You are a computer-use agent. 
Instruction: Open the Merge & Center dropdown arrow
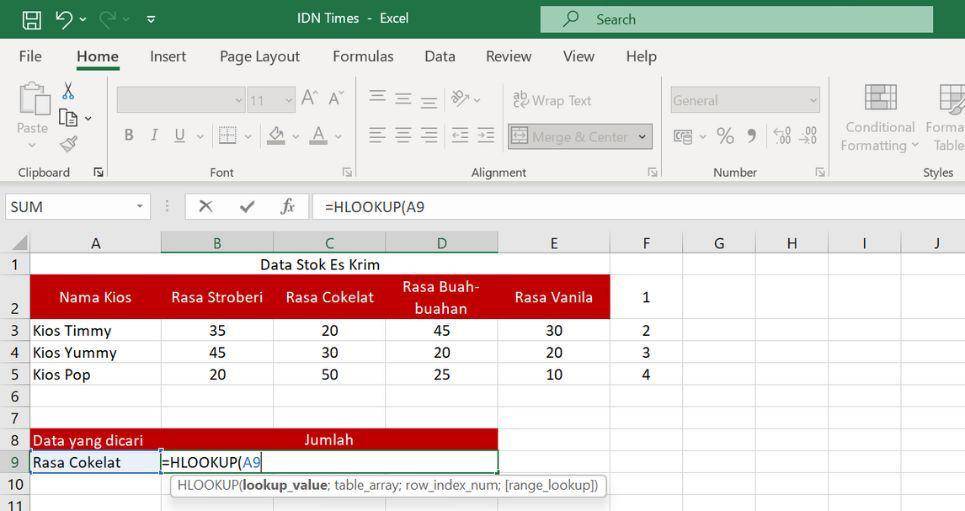643,137
